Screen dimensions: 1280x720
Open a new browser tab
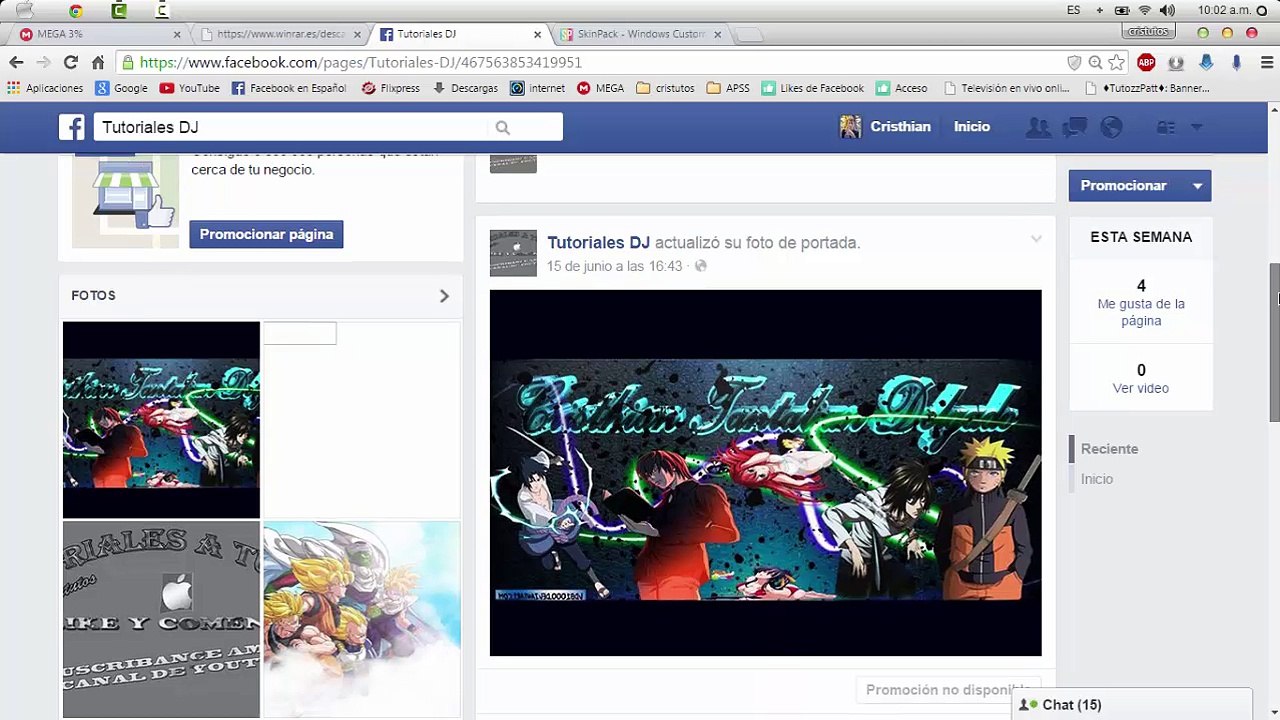coord(750,35)
